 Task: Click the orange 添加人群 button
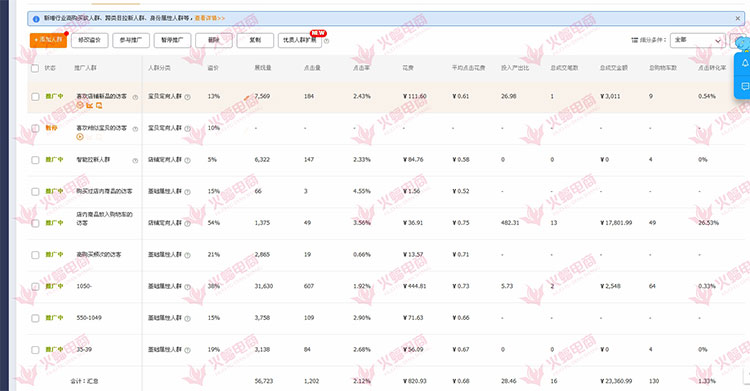(x=48, y=40)
